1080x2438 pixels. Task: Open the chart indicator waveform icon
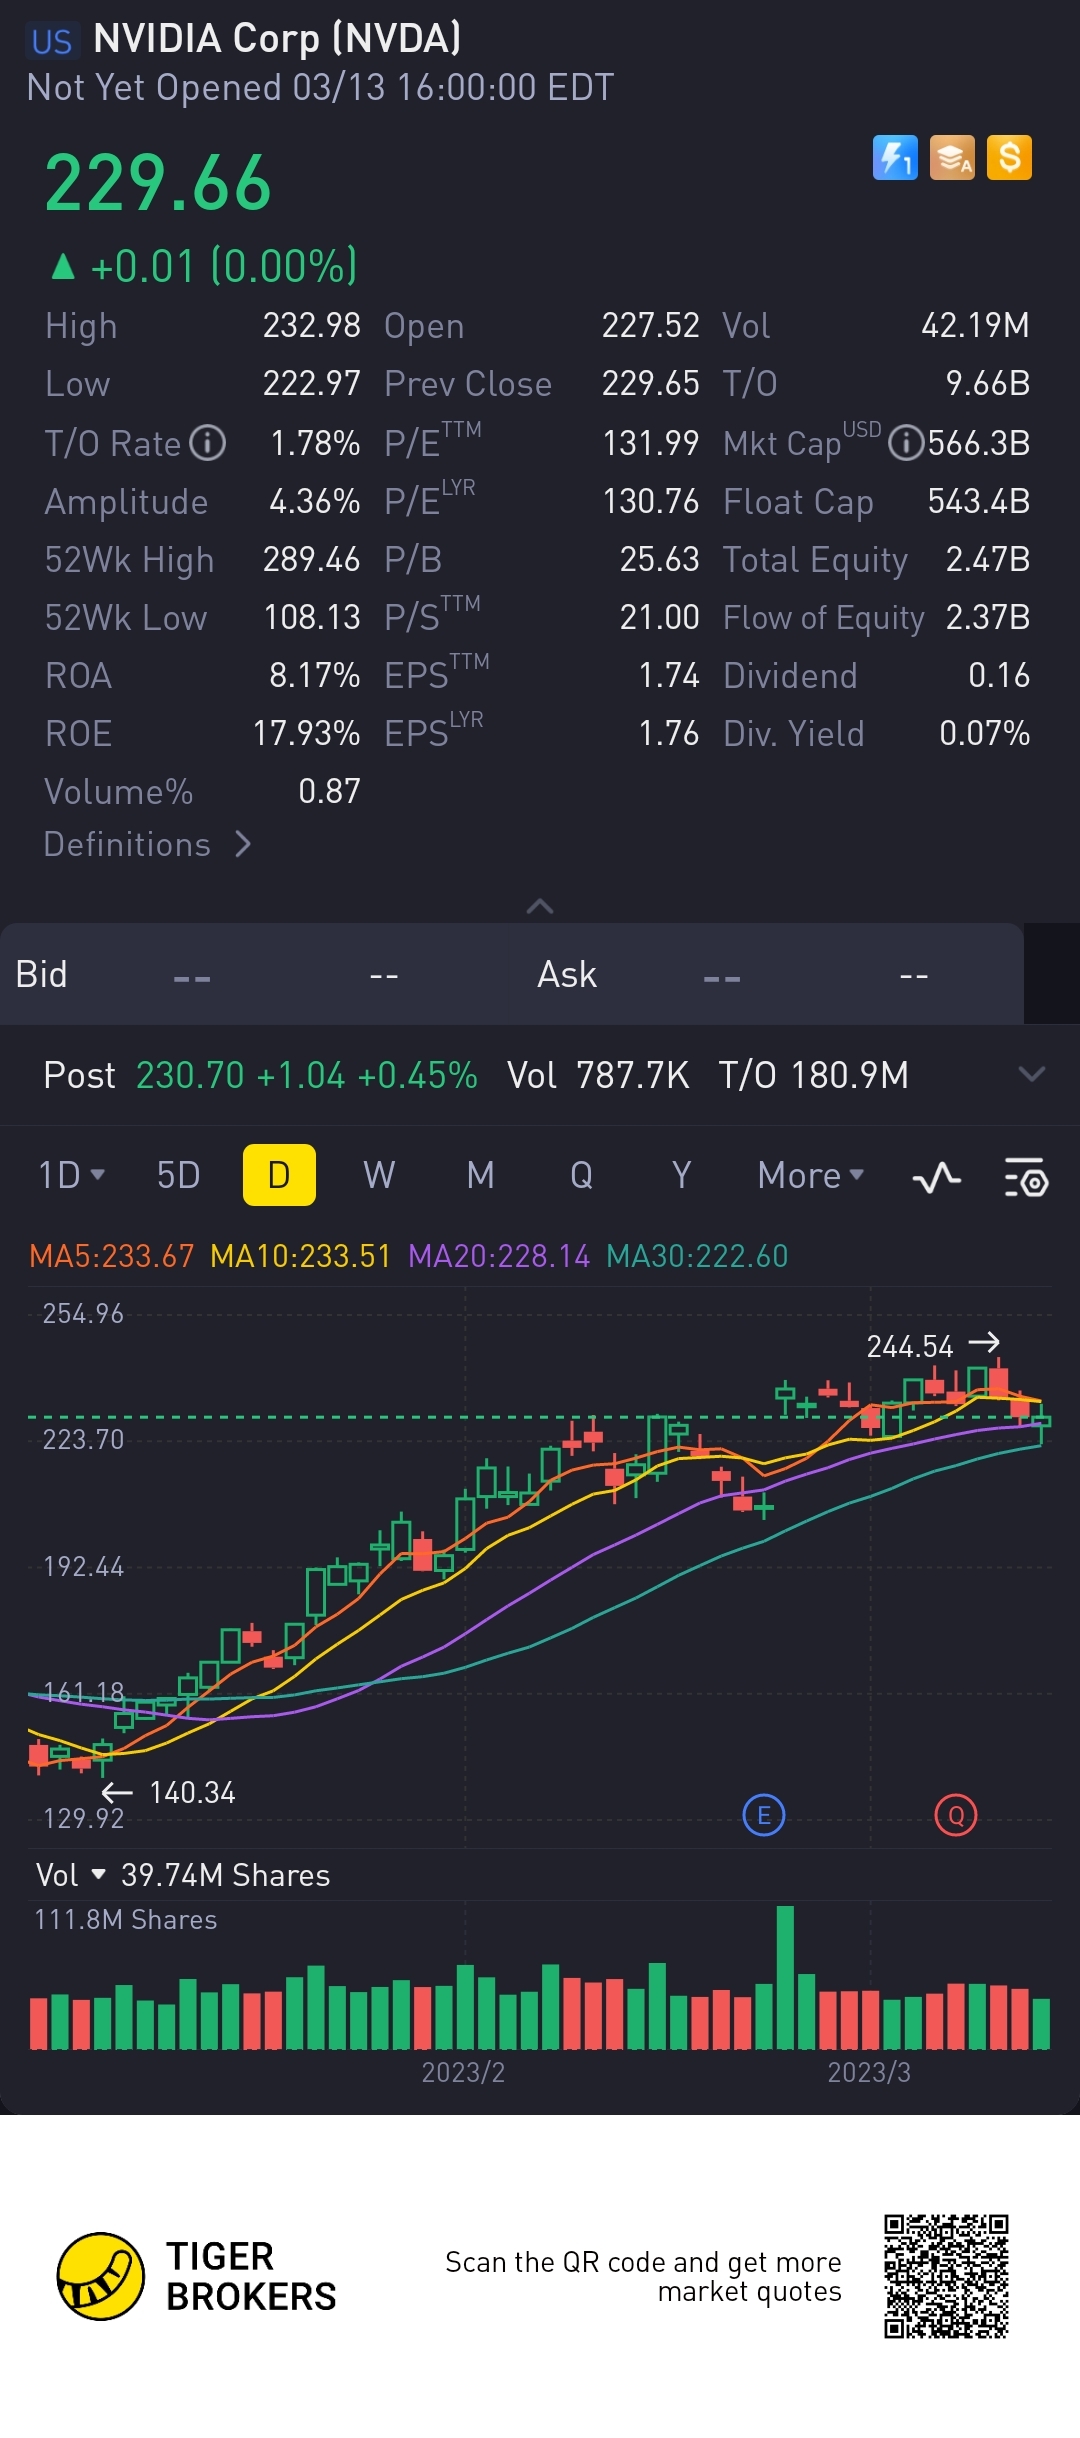[937, 1178]
